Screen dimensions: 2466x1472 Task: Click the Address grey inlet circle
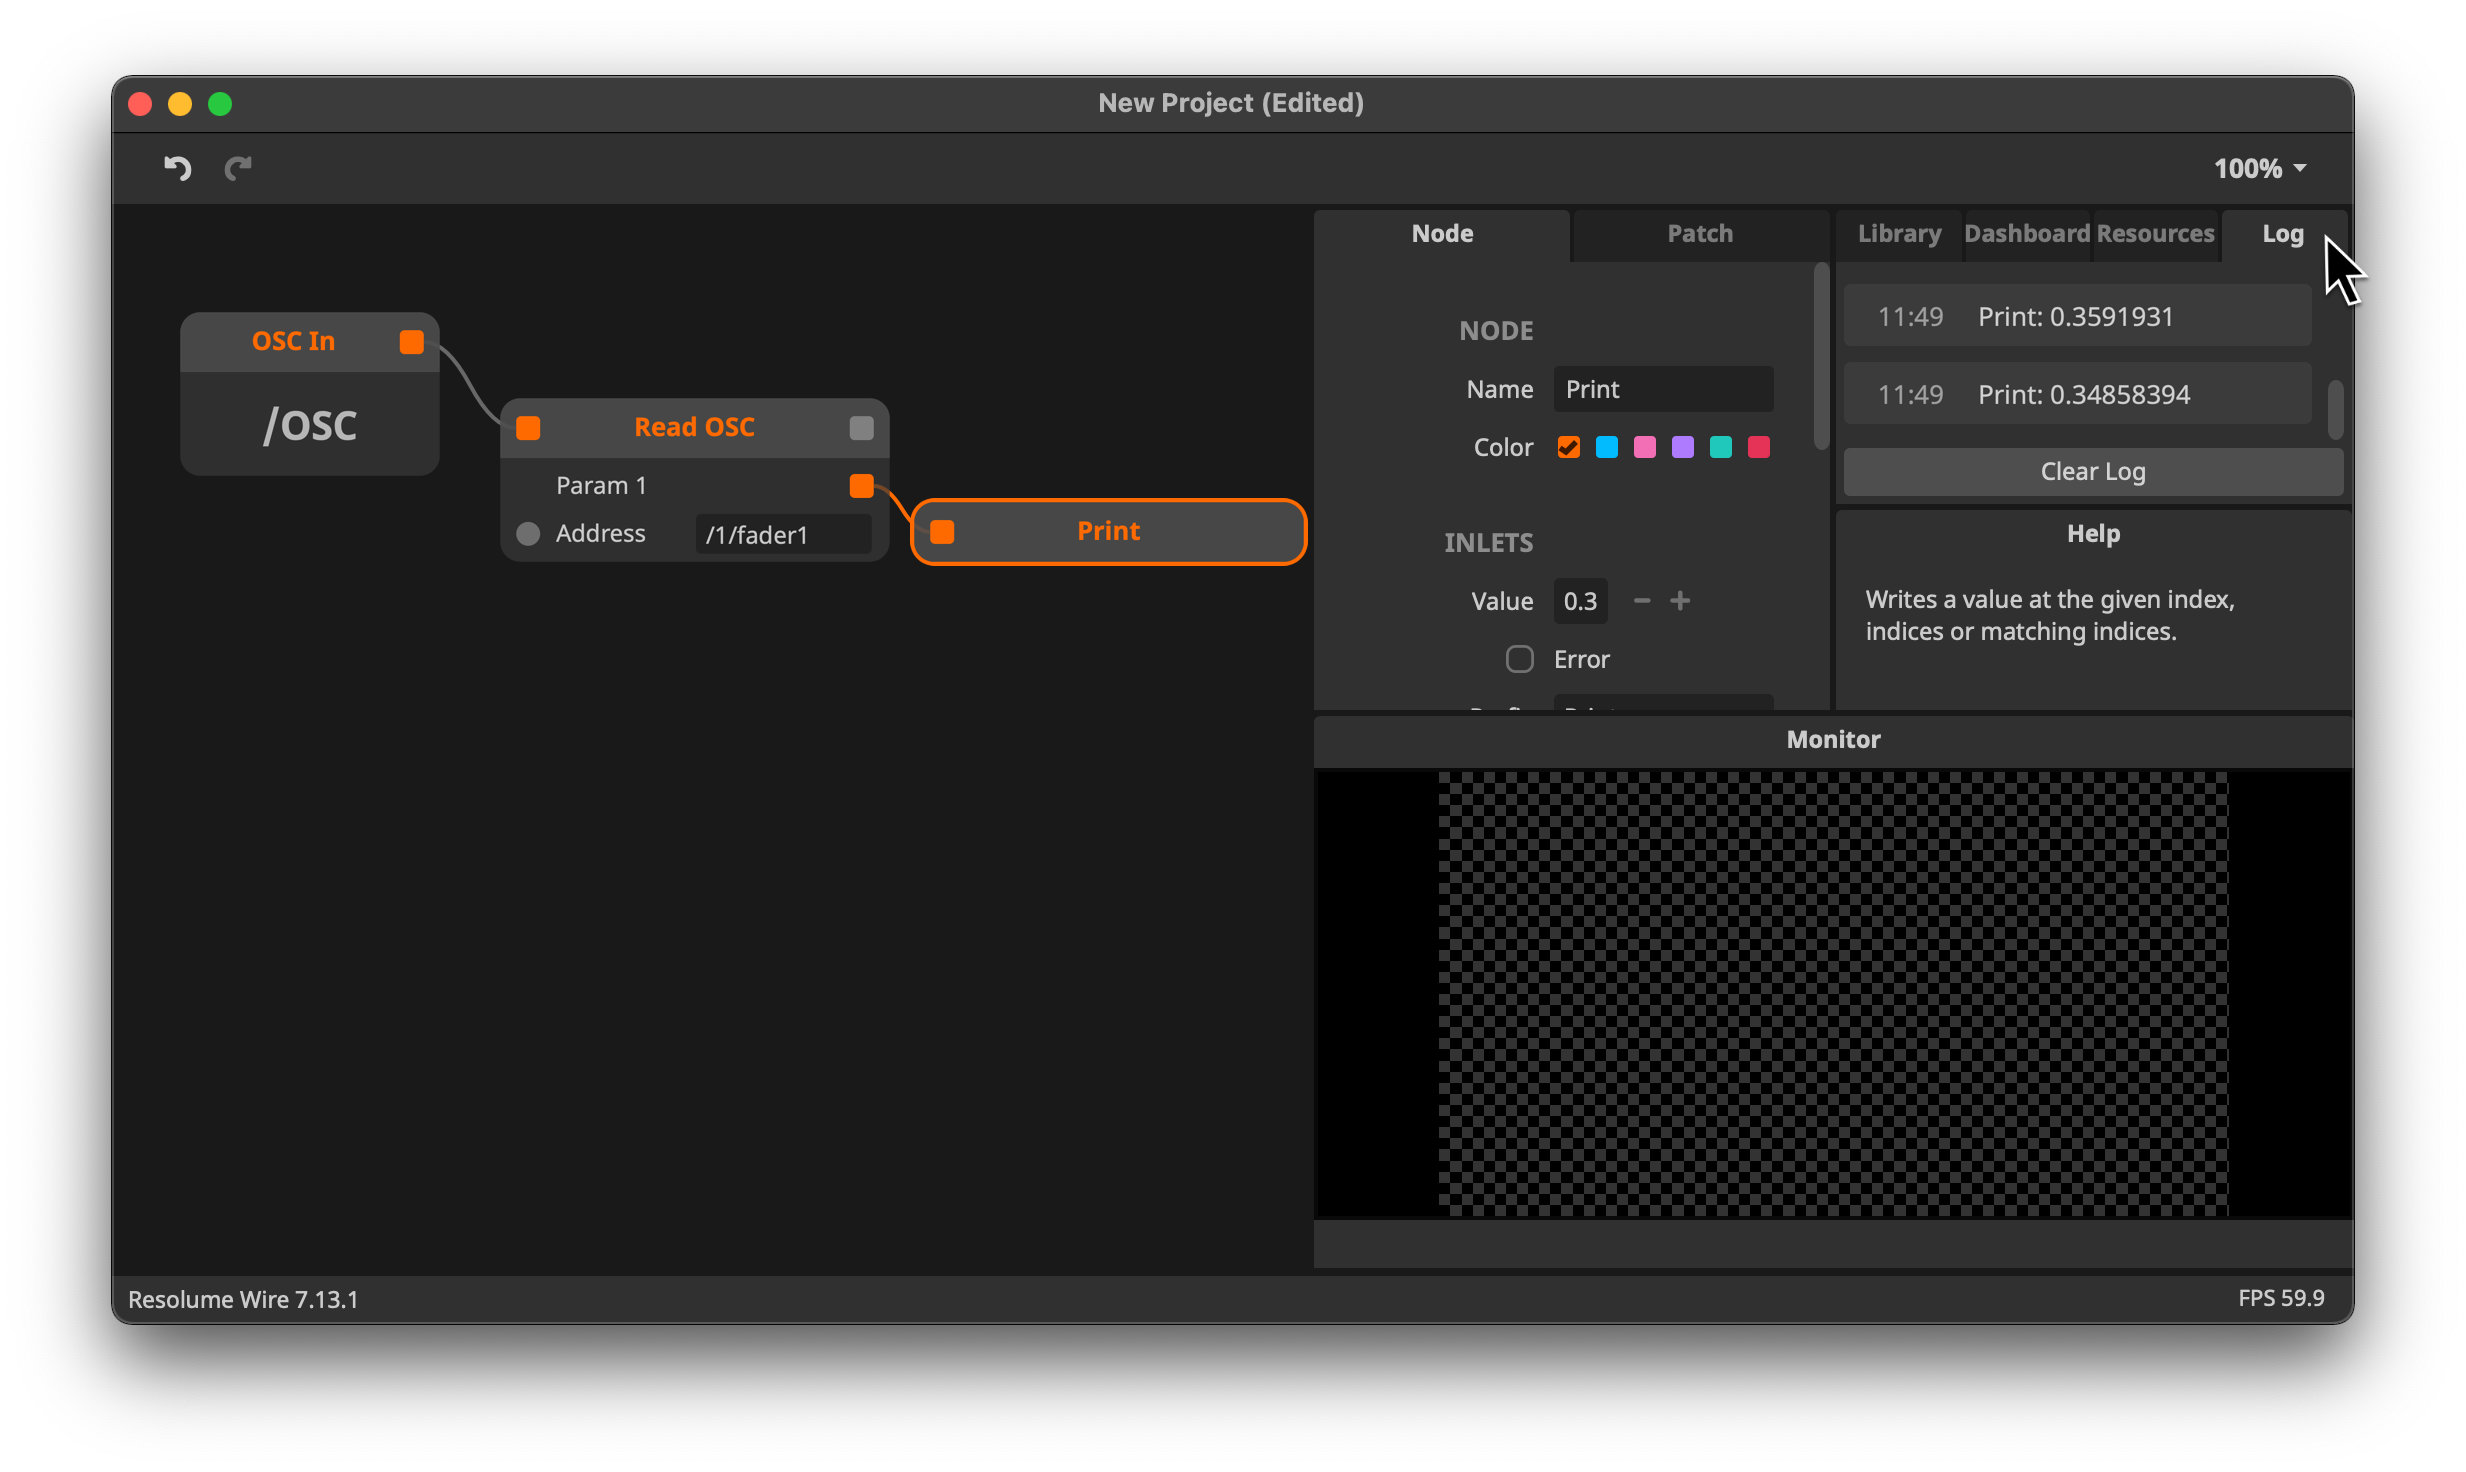tap(528, 534)
